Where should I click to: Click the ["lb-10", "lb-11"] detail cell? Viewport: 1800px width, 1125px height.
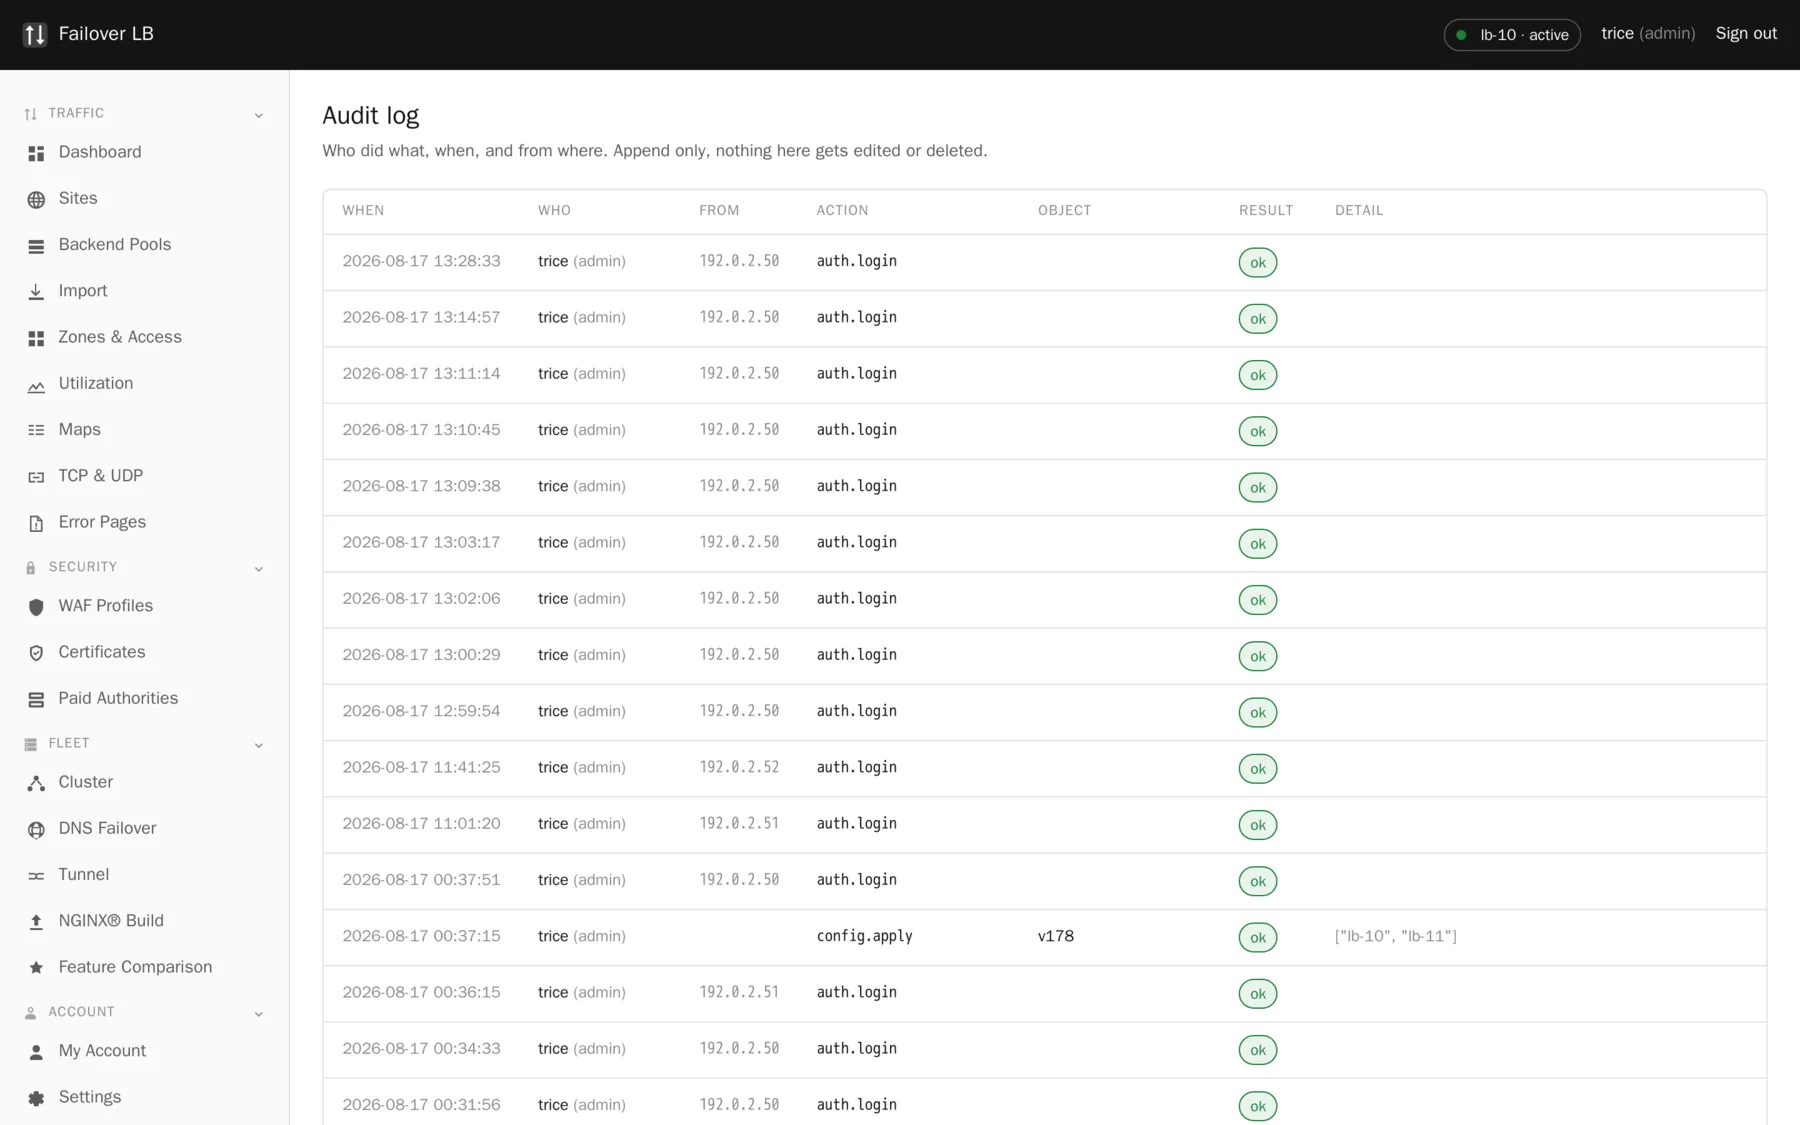coord(1396,936)
